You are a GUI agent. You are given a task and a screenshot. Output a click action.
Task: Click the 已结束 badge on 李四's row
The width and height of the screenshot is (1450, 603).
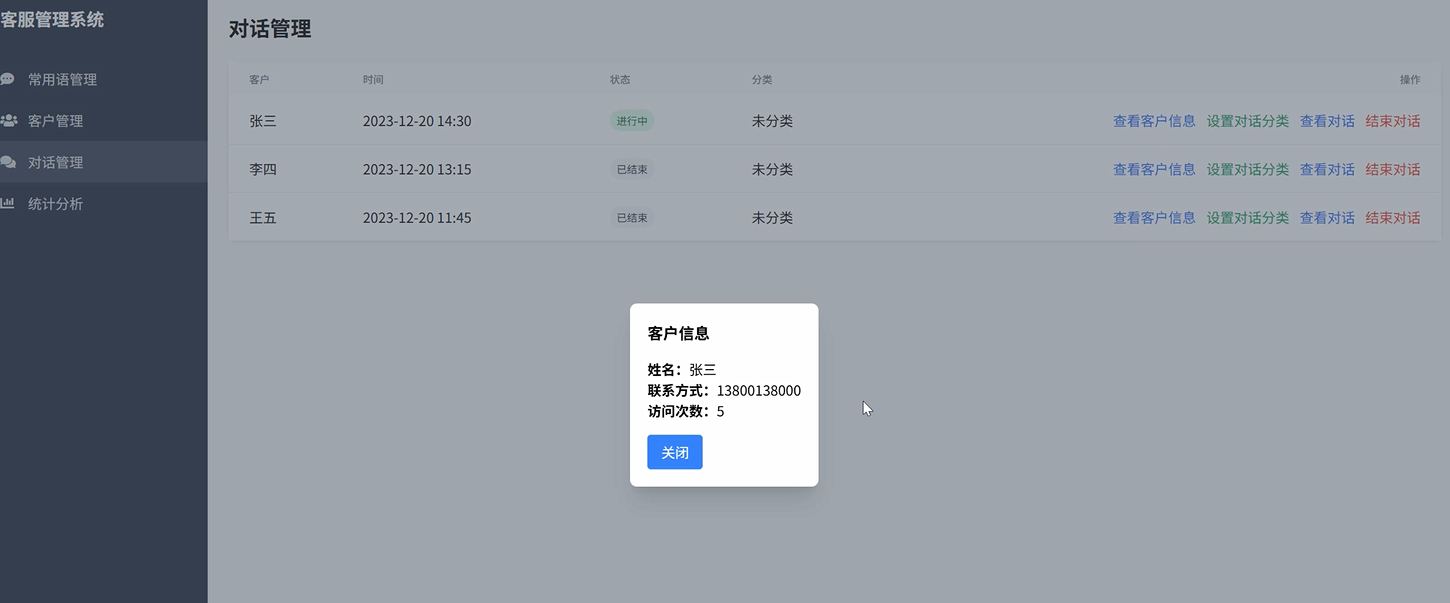point(631,169)
